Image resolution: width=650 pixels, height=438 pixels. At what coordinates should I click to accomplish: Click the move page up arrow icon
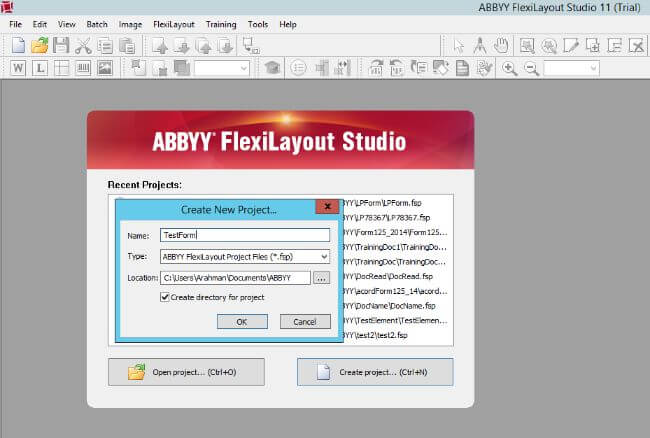(160, 46)
